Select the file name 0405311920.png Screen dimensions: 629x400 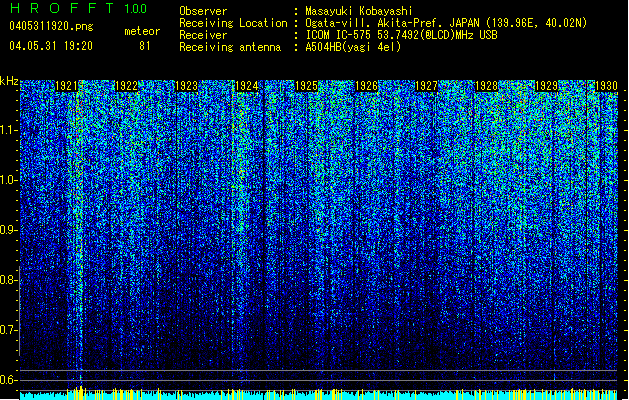tap(51, 26)
